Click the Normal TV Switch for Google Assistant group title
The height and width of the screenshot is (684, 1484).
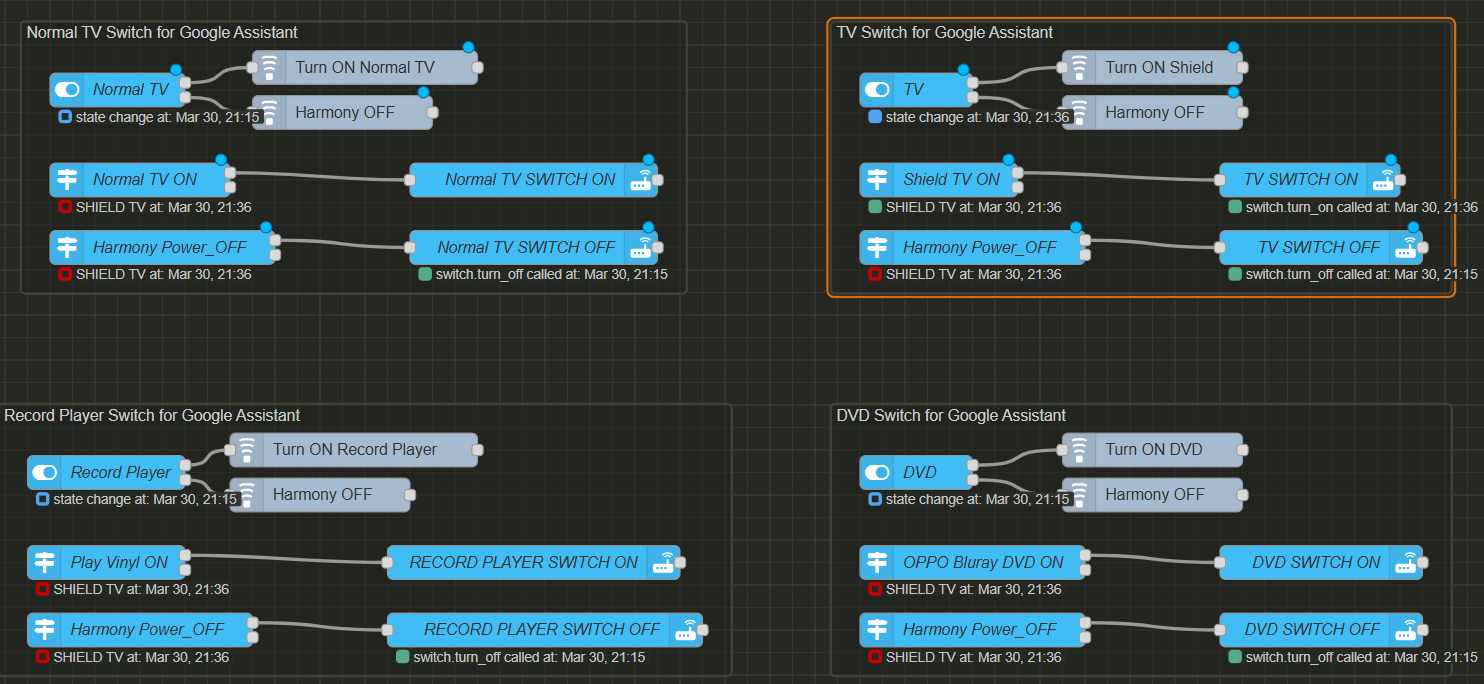coord(162,32)
